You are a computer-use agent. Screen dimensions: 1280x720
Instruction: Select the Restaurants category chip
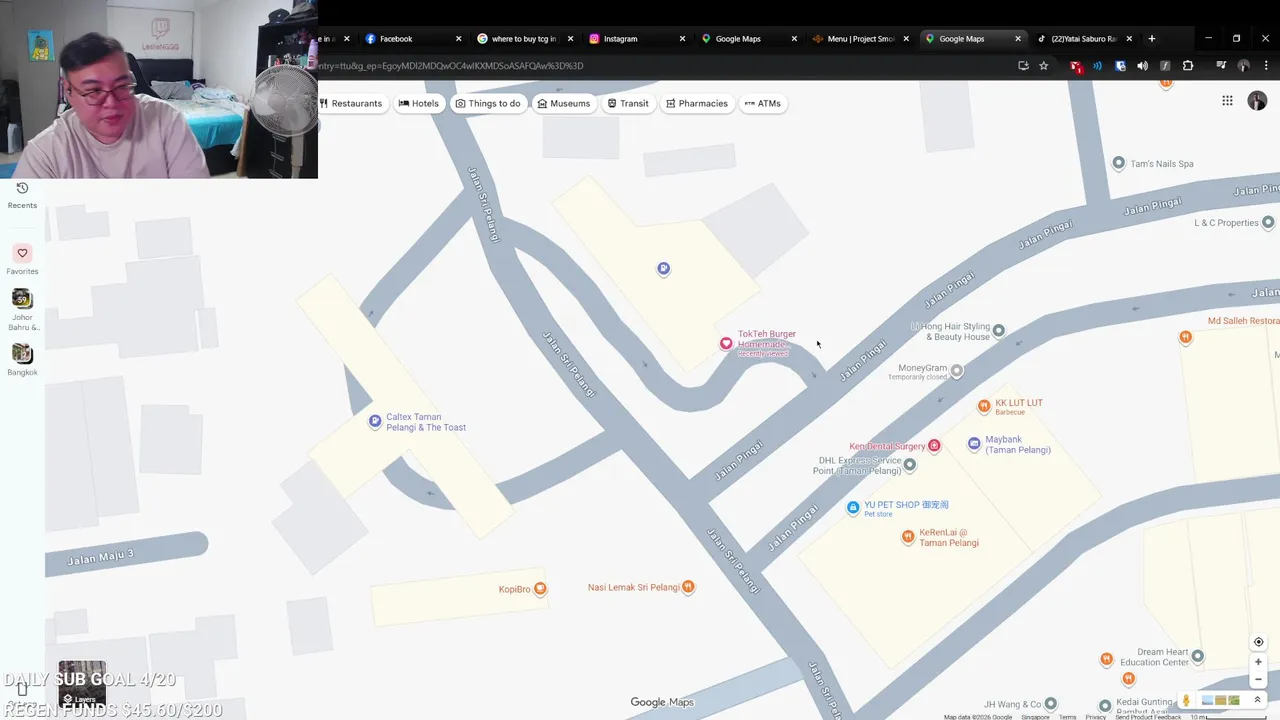tap(351, 103)
